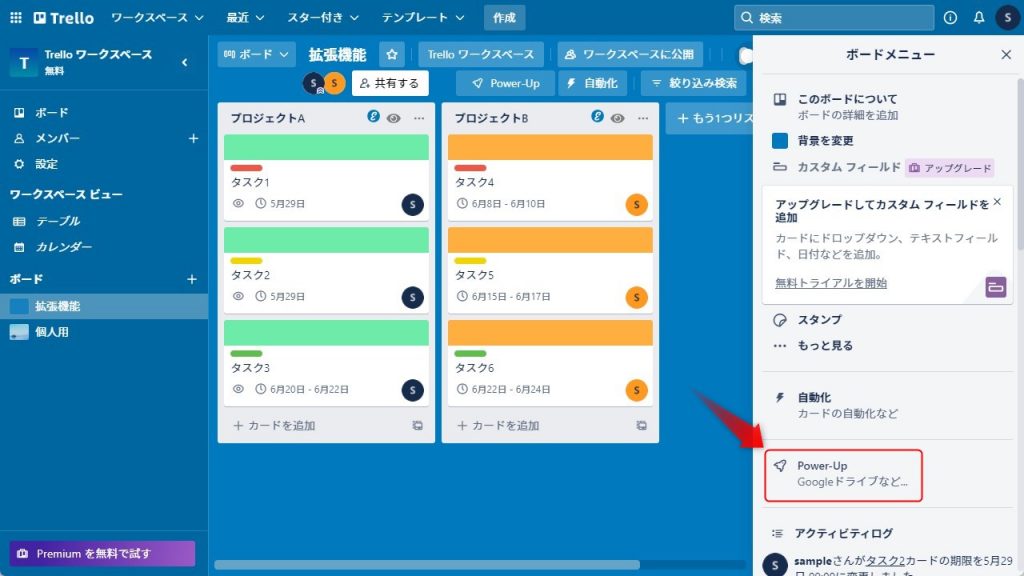Add a card to プロジェクトA
The image size is (1024, 576).
[x=274, y=426]
